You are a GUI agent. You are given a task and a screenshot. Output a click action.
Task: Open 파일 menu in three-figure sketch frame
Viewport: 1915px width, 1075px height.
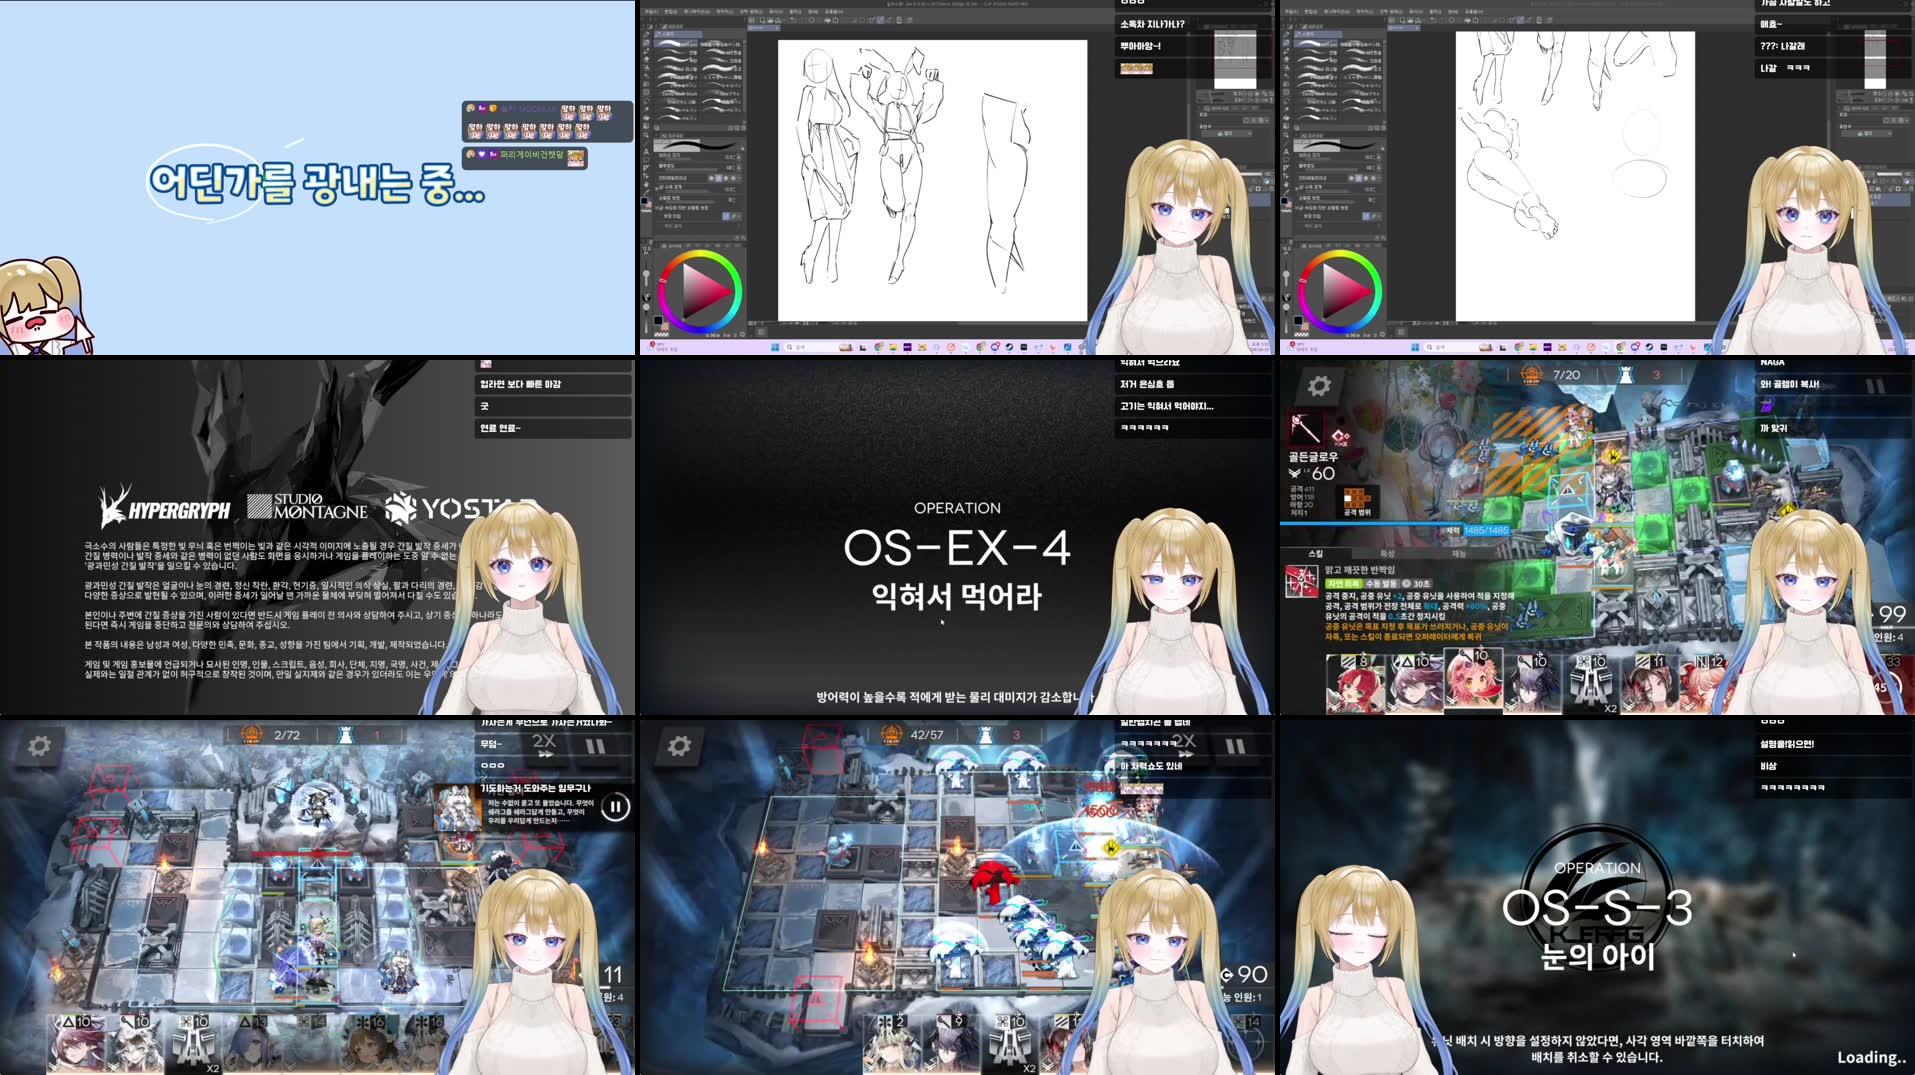click(x=651, y=12)
